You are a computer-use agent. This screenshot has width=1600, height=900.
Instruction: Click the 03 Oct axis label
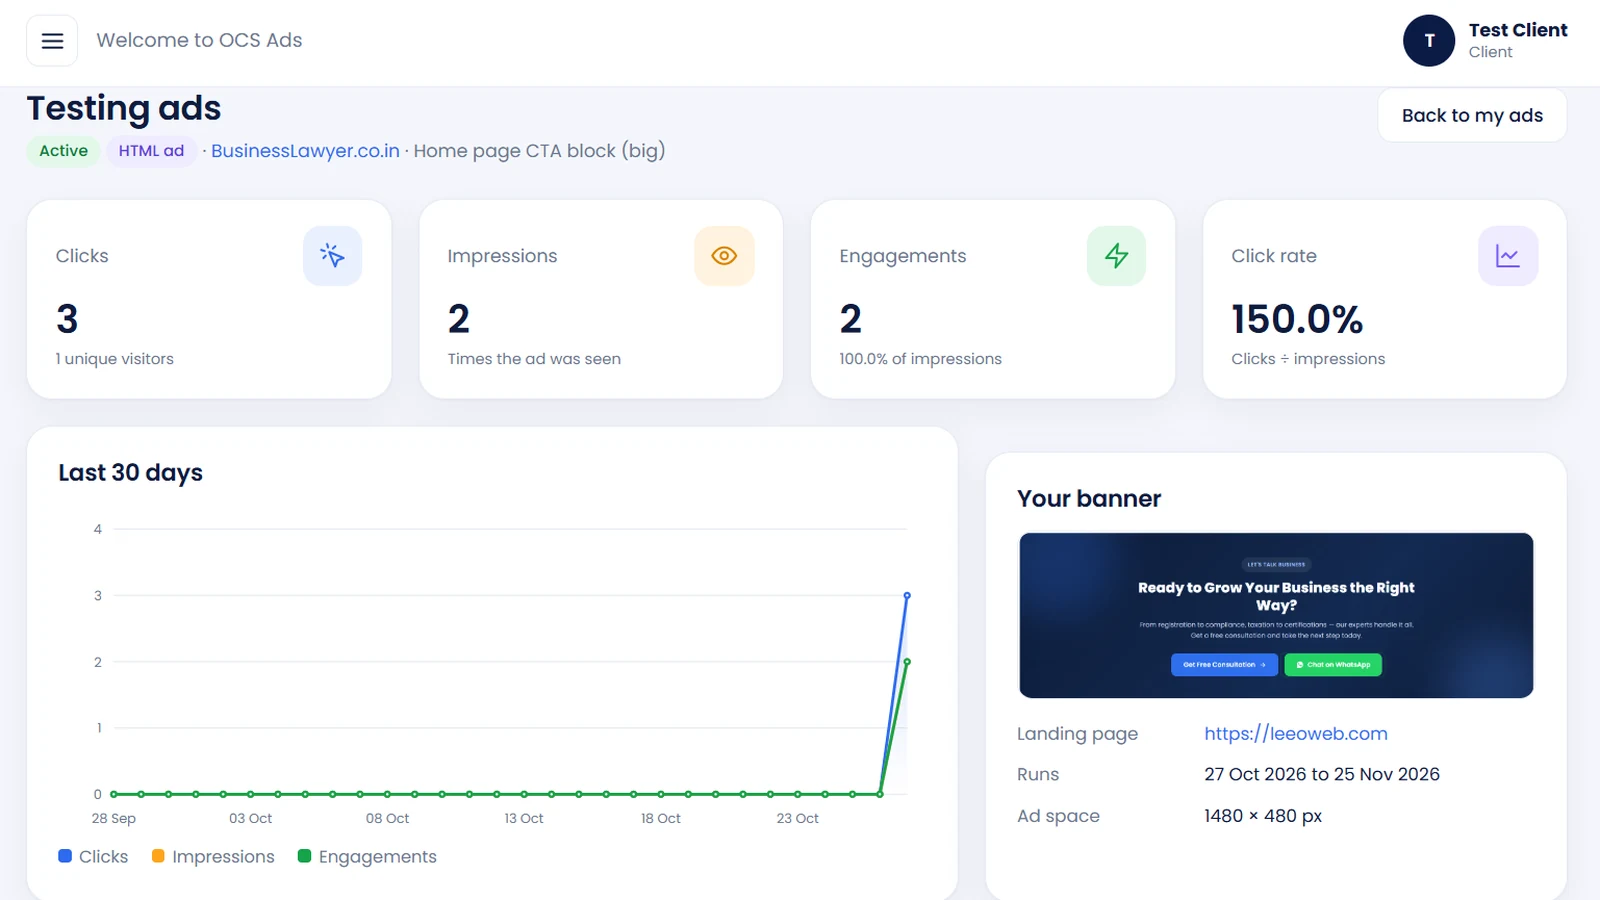[250, 818]
